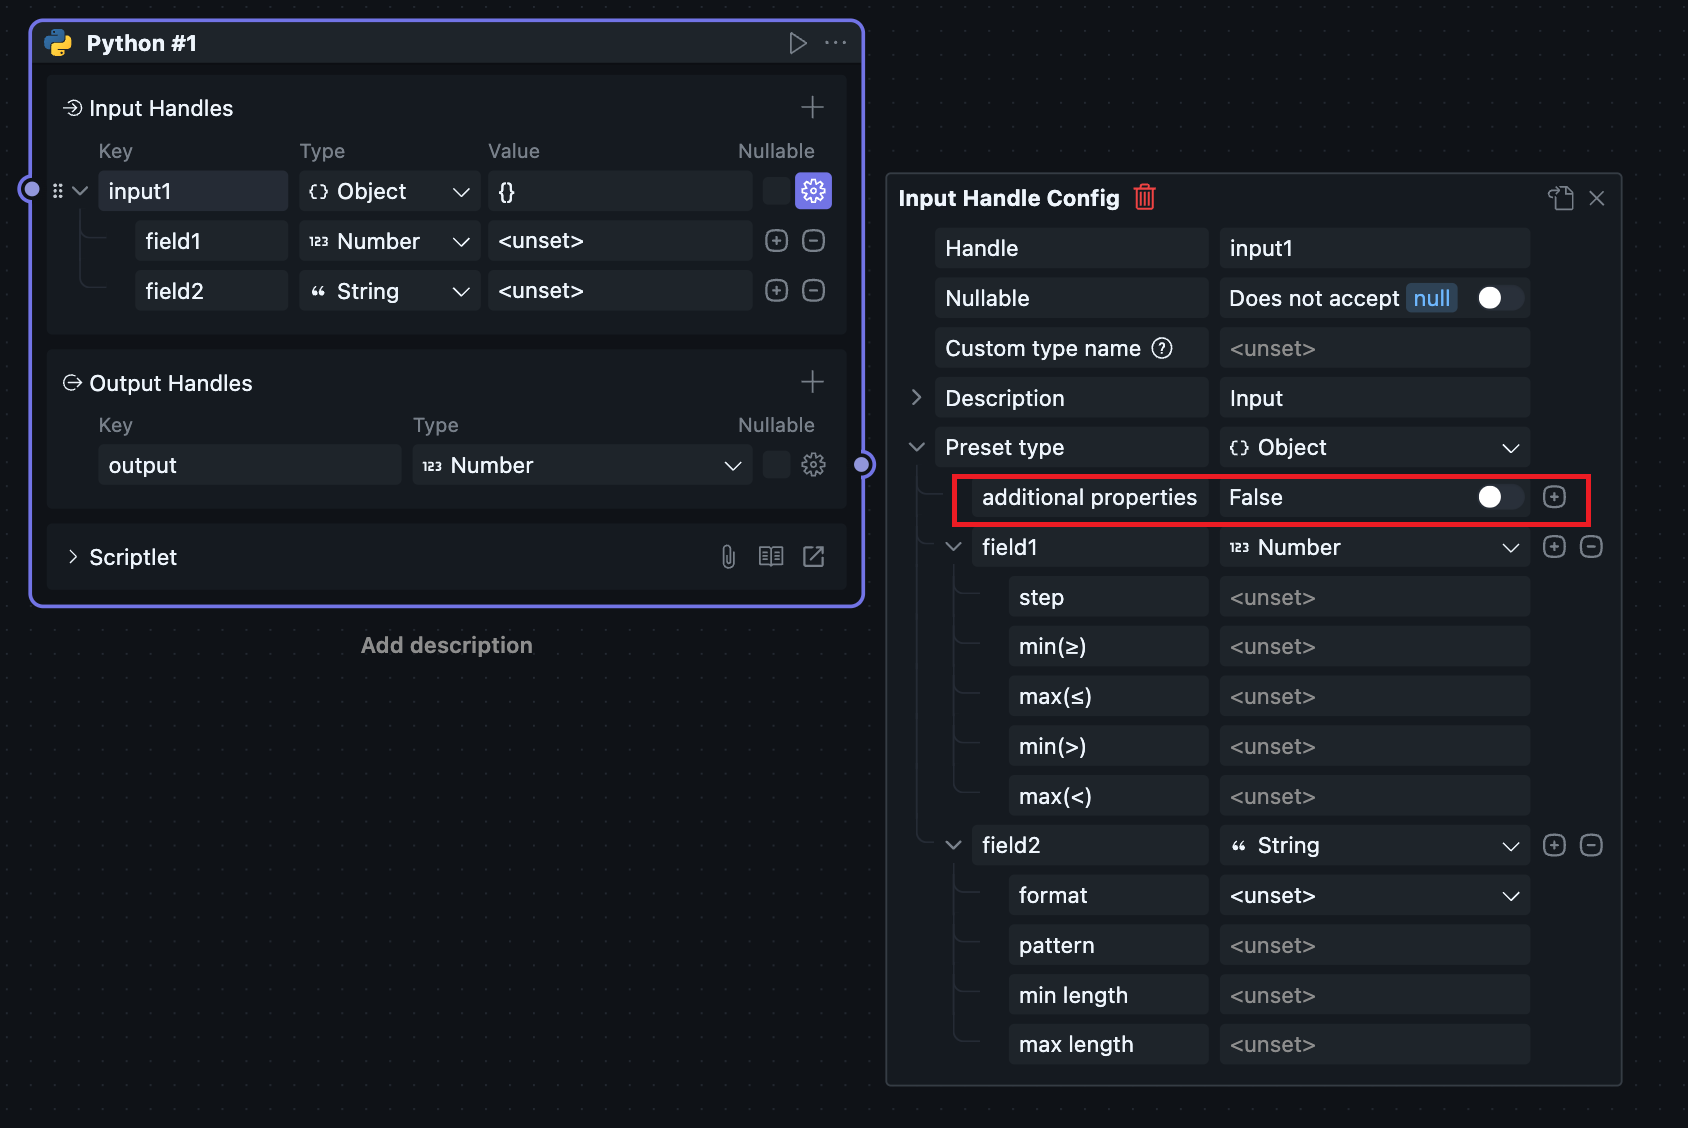Open settings gear for input1 handle
This screenshot has height=1128, width=1688.
click(x=813, y=191)
